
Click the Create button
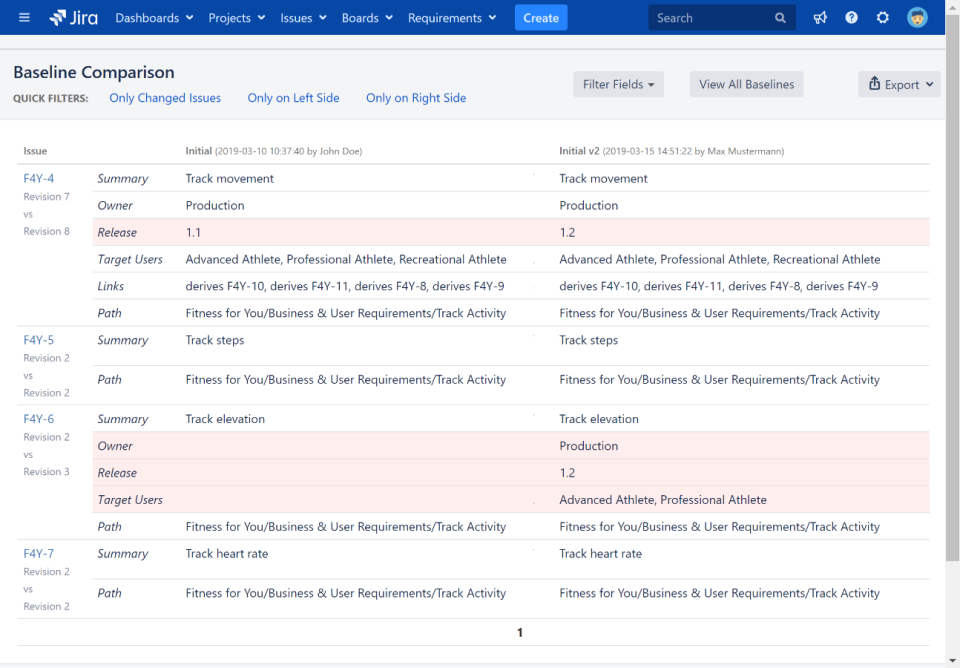pos(540,17)
